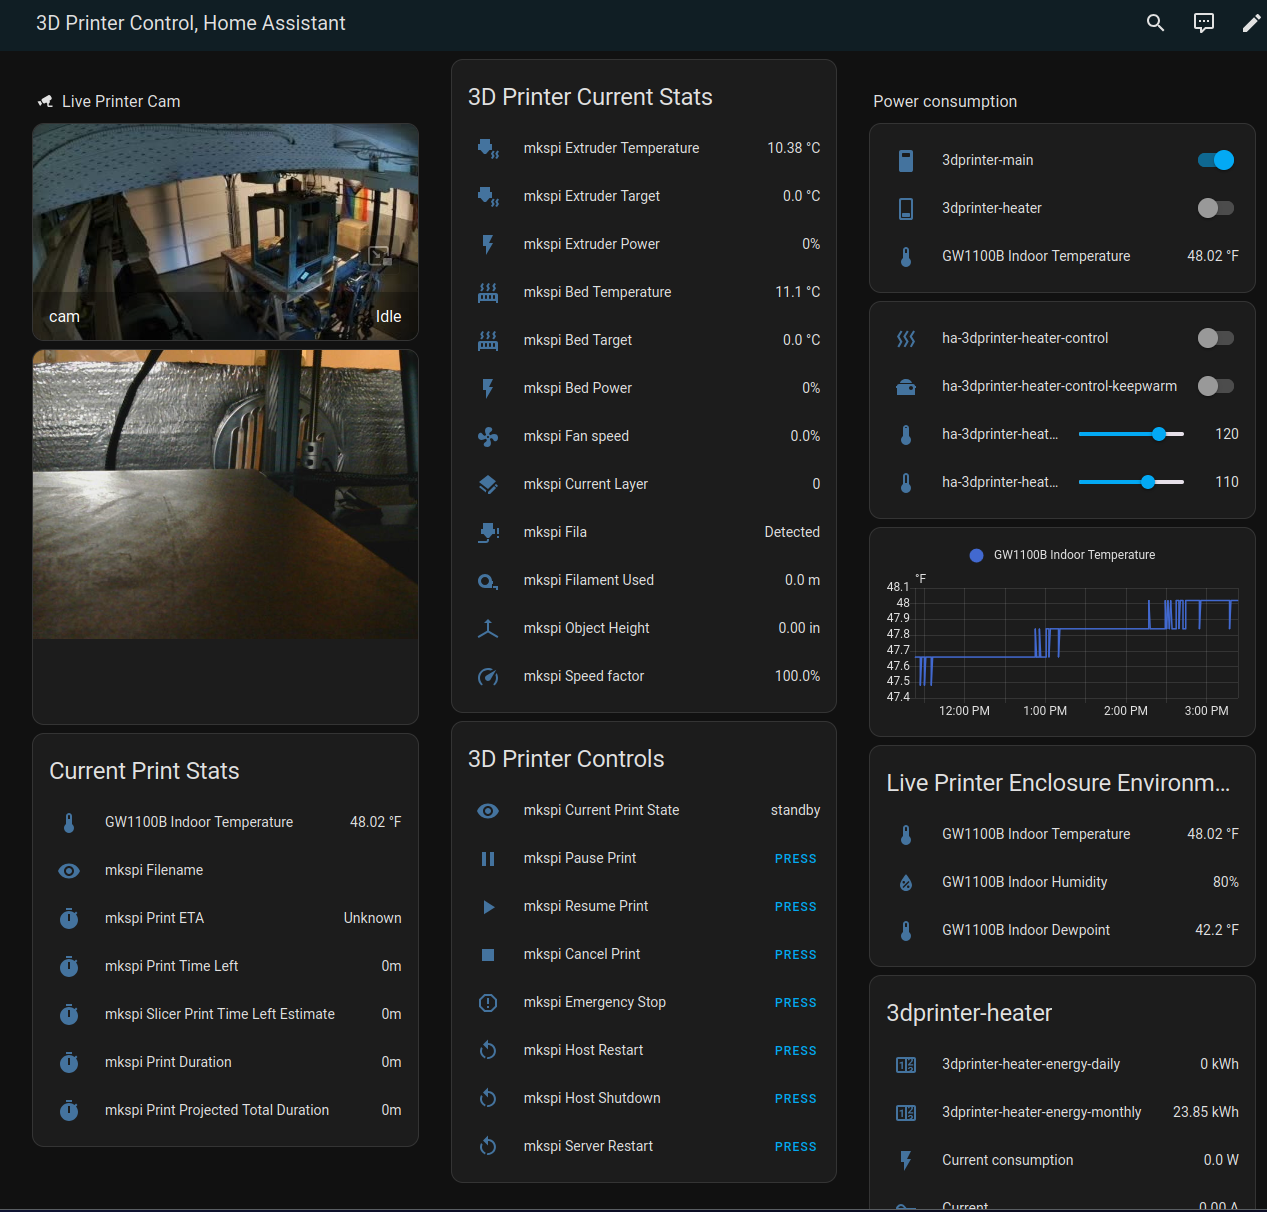Open mkspi Print Duration row

[225, 1062]
